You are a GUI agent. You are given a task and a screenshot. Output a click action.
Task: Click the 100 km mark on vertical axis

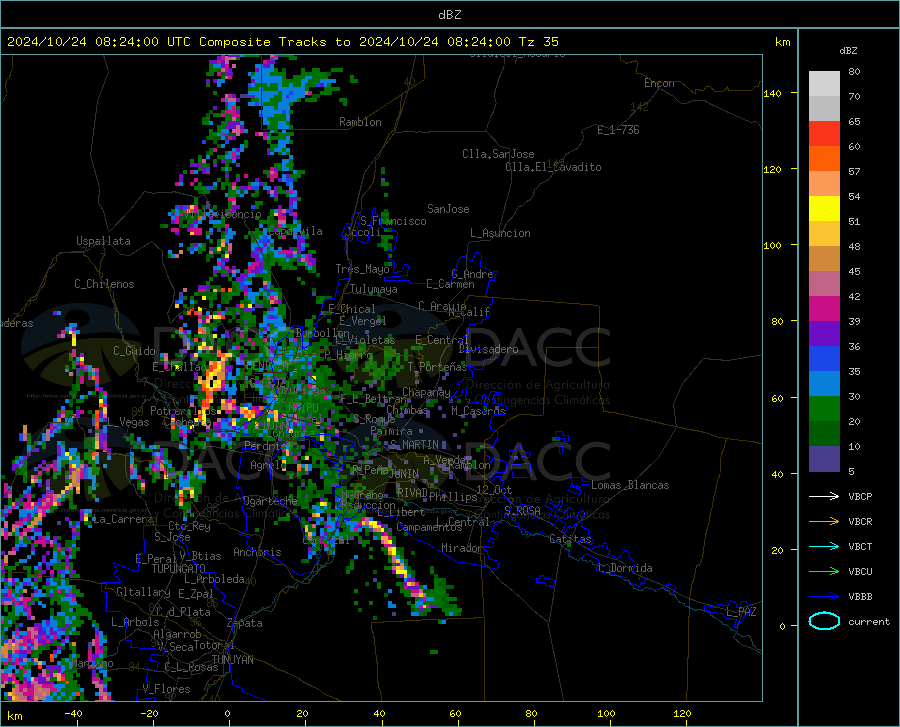click(x=772, y=245)
